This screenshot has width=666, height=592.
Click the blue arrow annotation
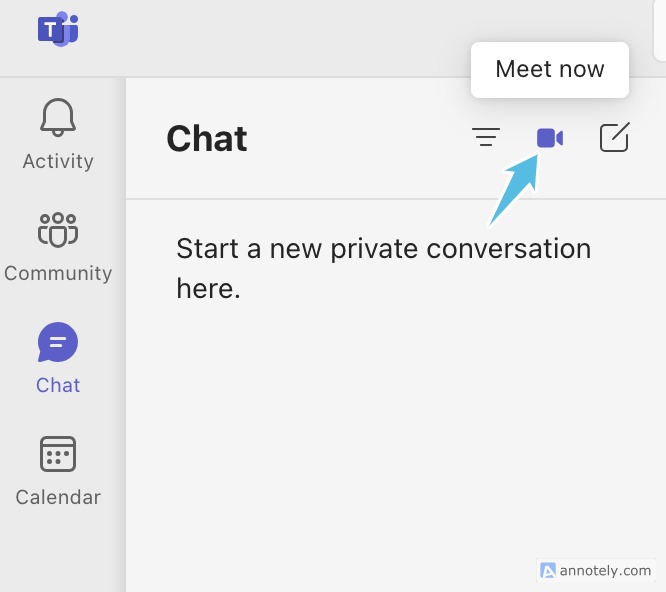click(x=515, y=189)
